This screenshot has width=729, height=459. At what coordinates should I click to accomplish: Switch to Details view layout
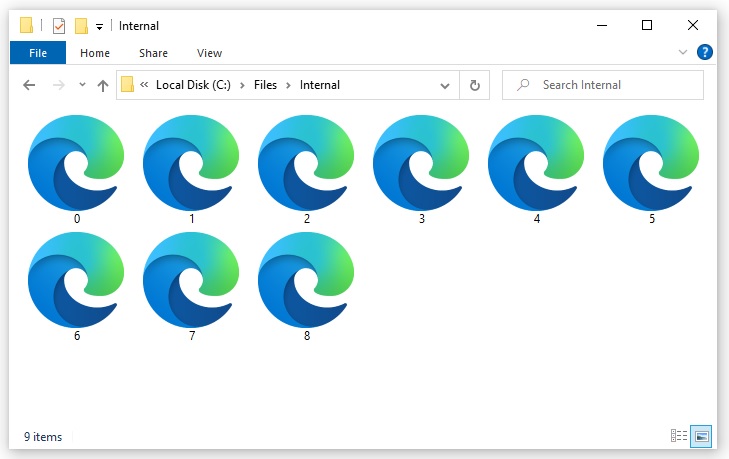click(679, 436)
